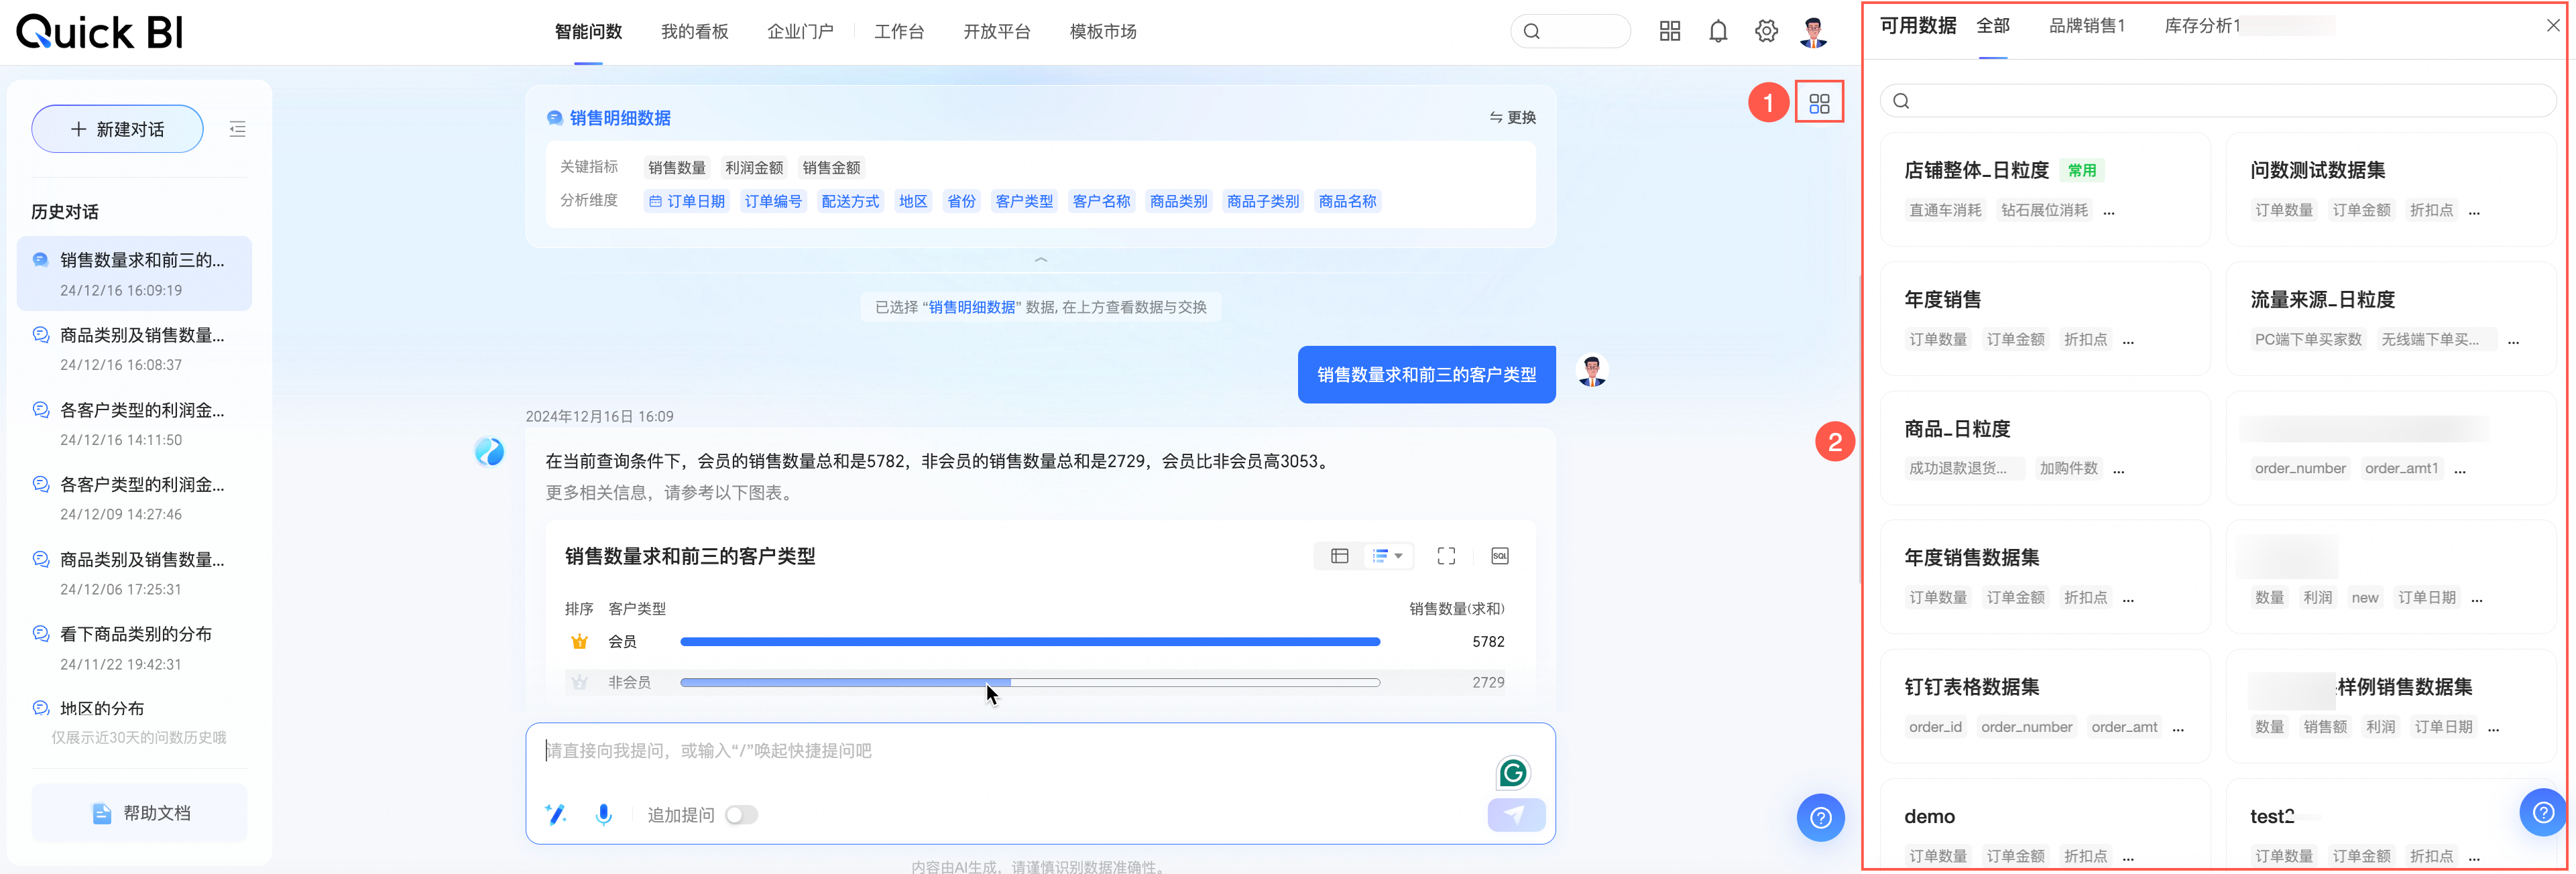Select the 利润金额 metric tag
Screen dimensions: 2576x874
[753, 168]
